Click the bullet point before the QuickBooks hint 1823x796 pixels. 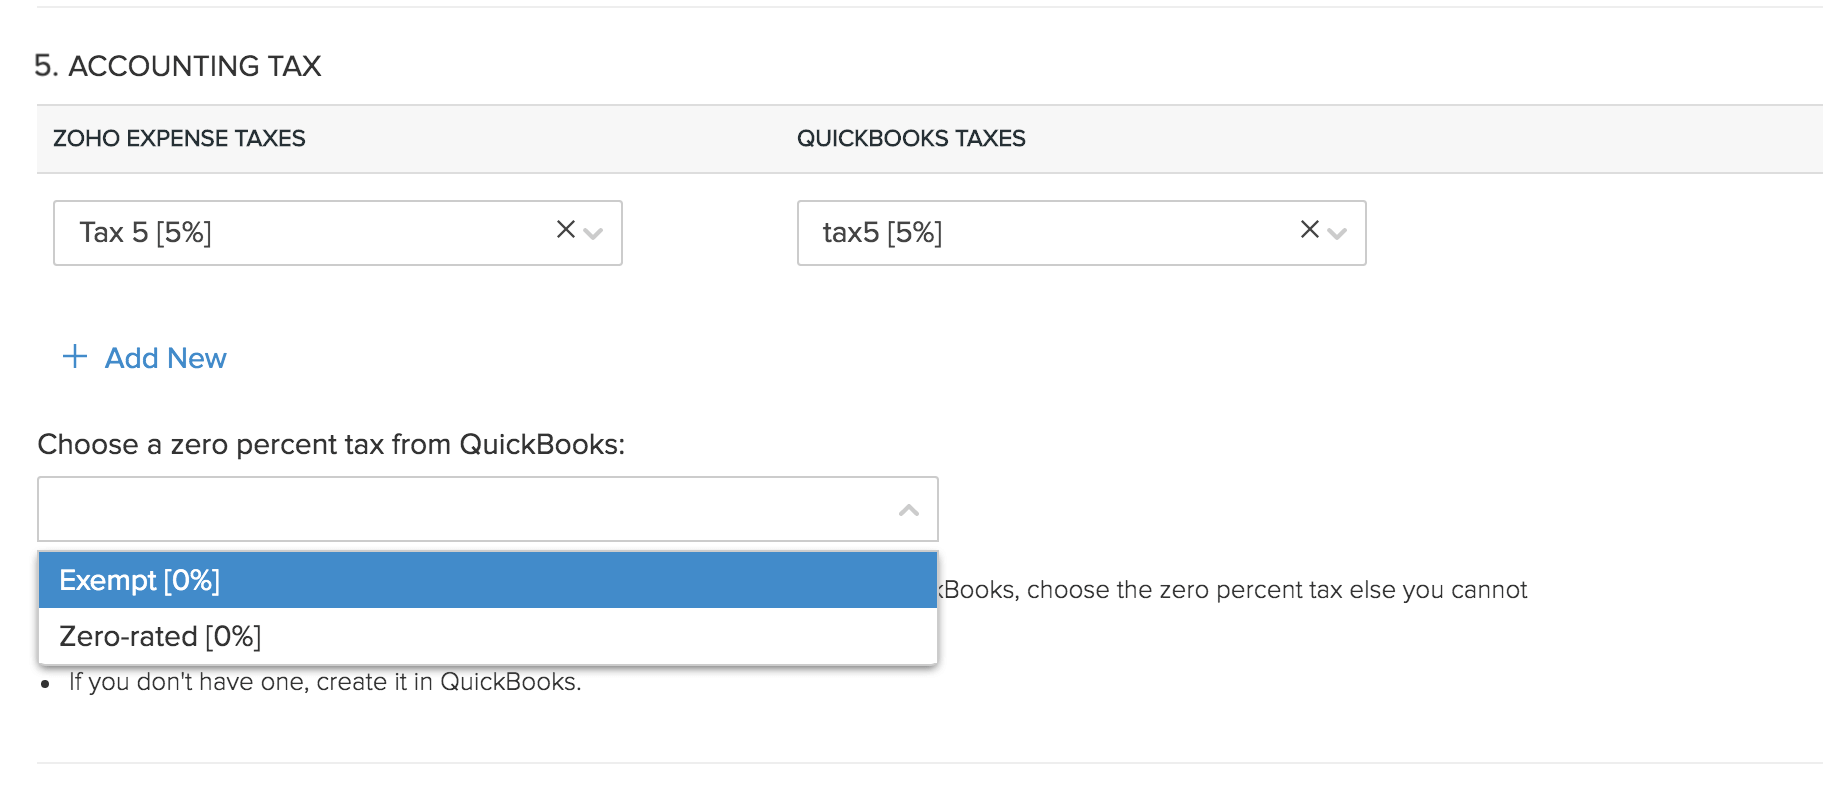pos(45,684)
